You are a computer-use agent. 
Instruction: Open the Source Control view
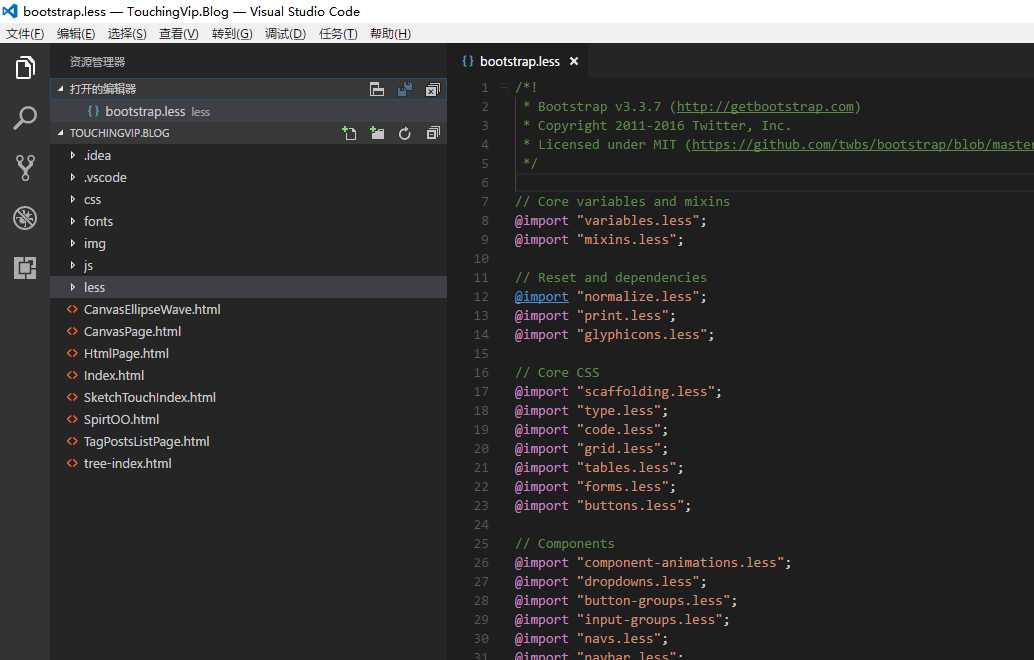[25, 168]
